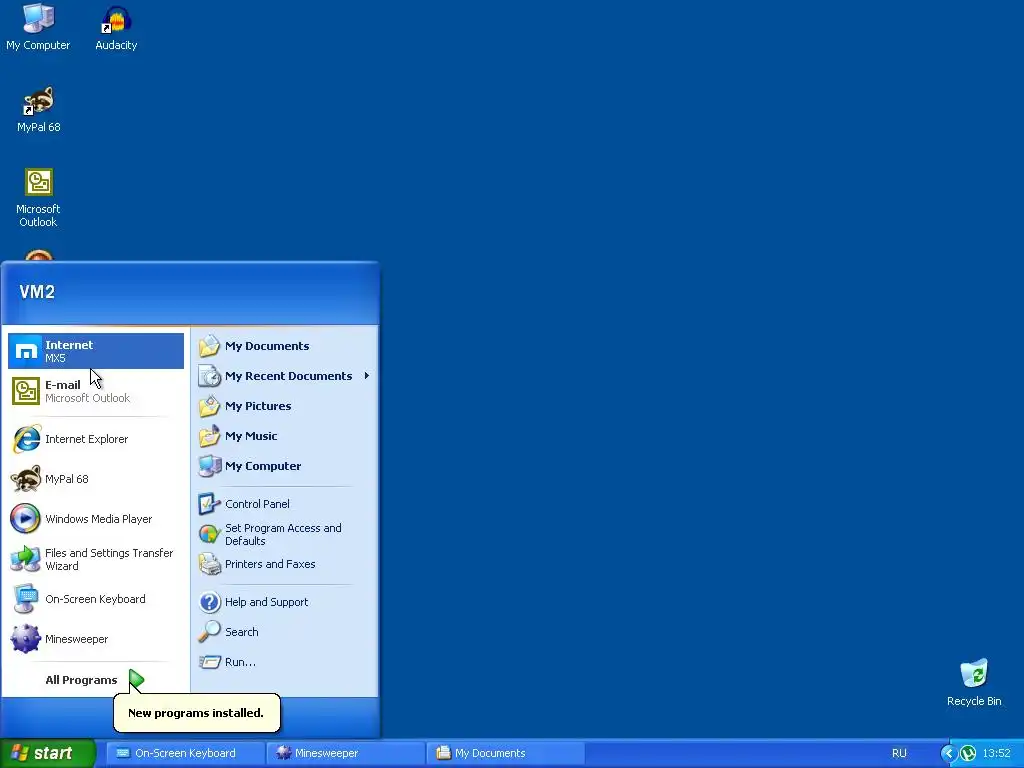Switch to Minesweeper taskbar button
The width and height of the screenshot is (1024, 768).
[346, 753]
